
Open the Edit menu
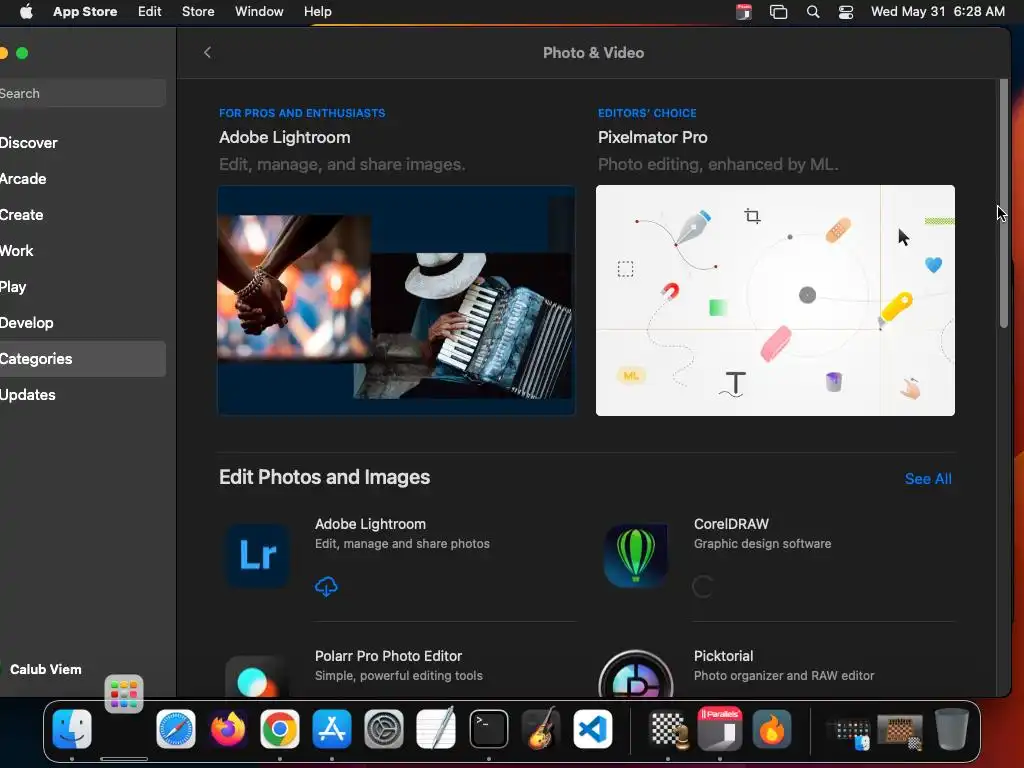point(150,12)
